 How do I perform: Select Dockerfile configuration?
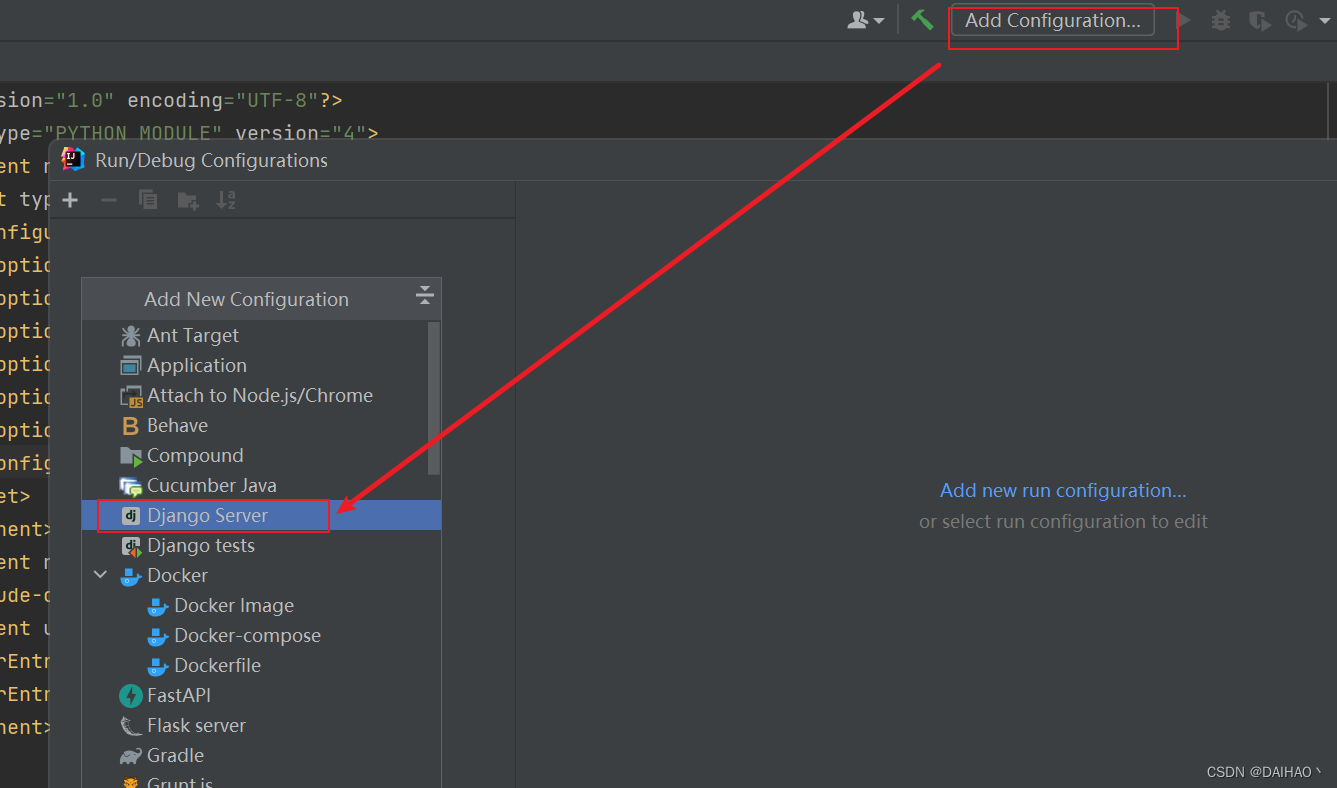pyautogui.click(x=261, y=665)
